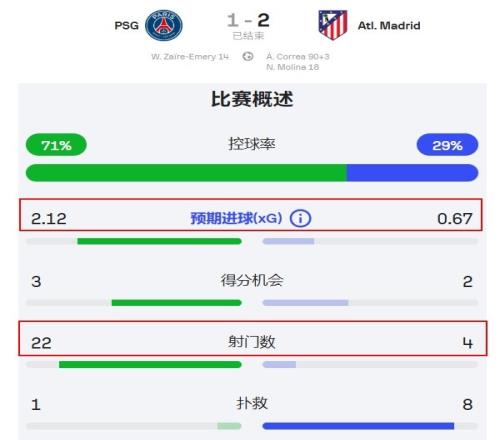This screenshot has width=500, height=440.
Task: Click the goal ball icon between scorers
Action: pos(248,56)
